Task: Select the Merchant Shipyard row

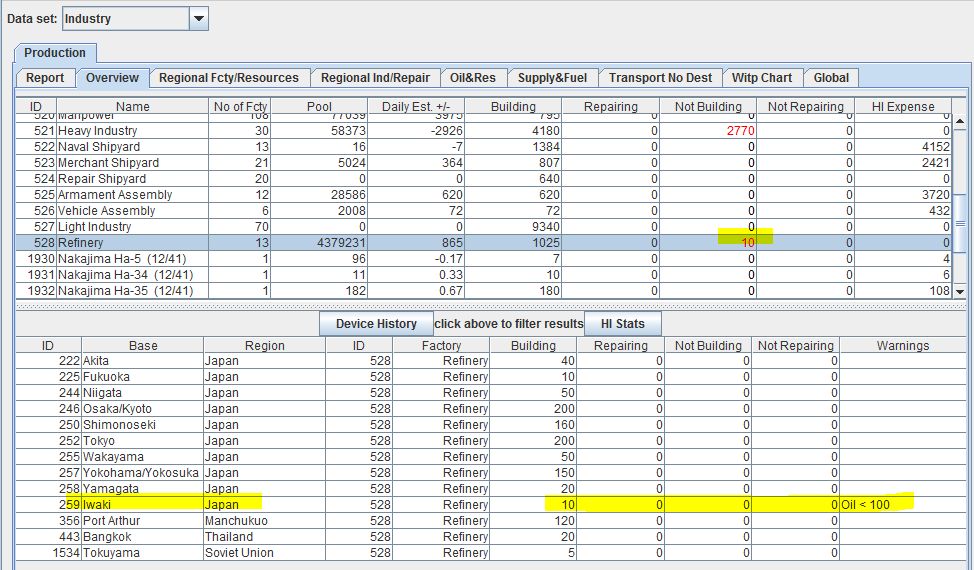Action: click(x=483, y=163)
